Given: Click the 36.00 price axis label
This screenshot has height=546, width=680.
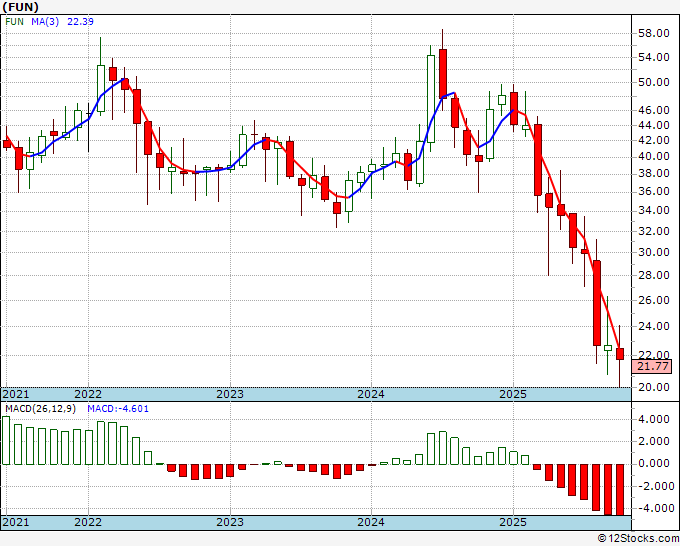Looking at the screenshot, I should pyautogui.click(x=654, y=191).
